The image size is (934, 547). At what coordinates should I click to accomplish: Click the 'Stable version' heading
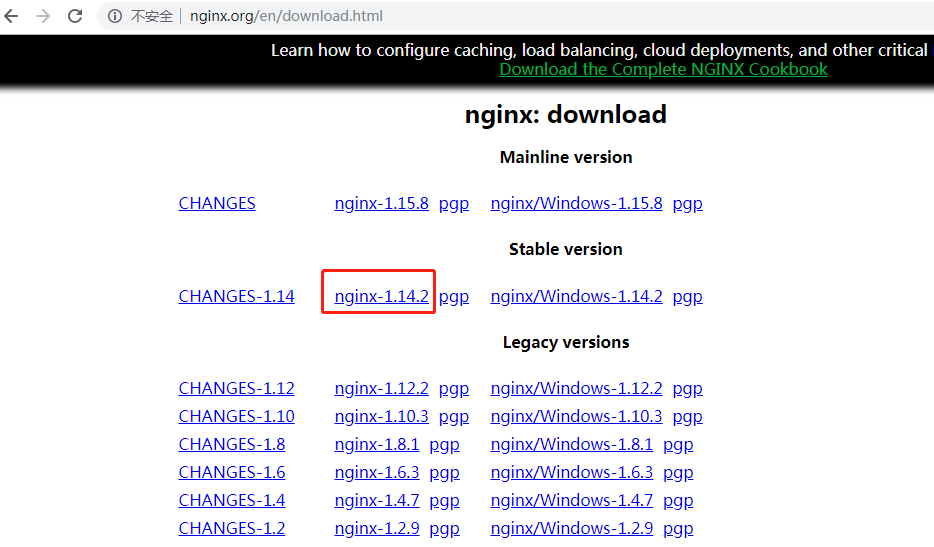click(565, 249)
